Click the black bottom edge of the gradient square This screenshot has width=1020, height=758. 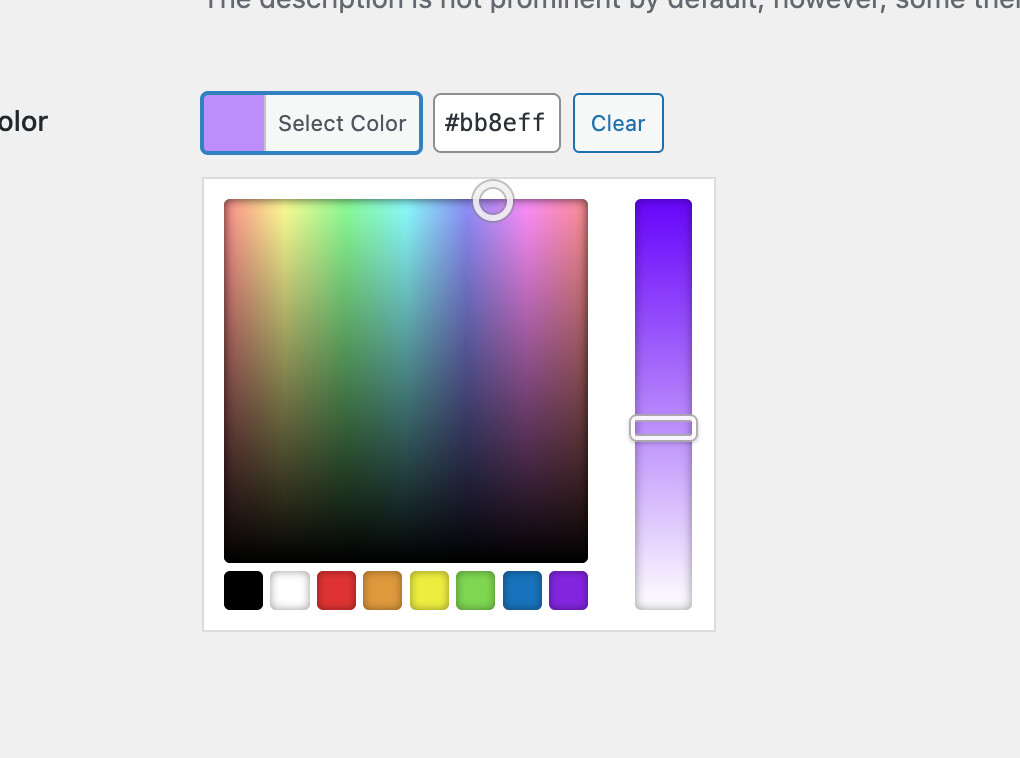click(x=405, y=553)
